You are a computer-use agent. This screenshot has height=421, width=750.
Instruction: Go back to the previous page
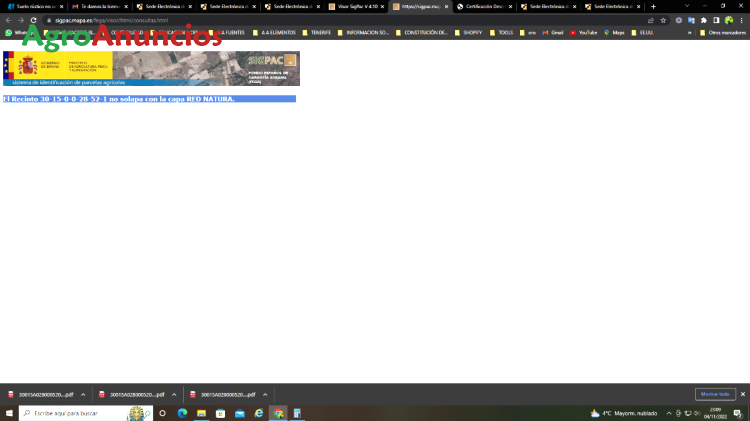coord(8,21)
